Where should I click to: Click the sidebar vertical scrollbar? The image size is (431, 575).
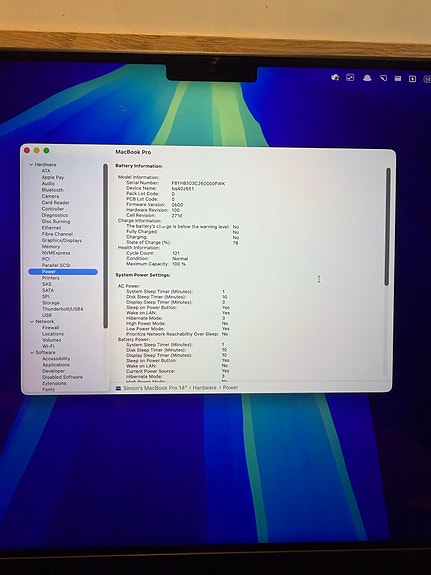(106, 246)
